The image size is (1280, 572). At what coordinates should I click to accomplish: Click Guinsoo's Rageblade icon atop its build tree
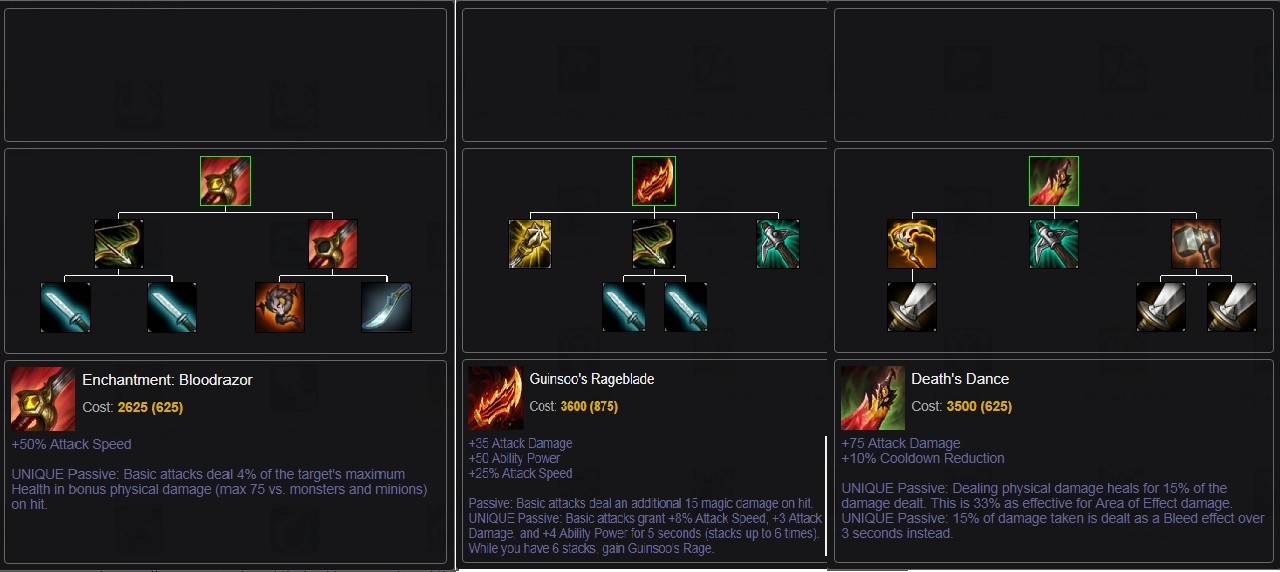[654, 181]
